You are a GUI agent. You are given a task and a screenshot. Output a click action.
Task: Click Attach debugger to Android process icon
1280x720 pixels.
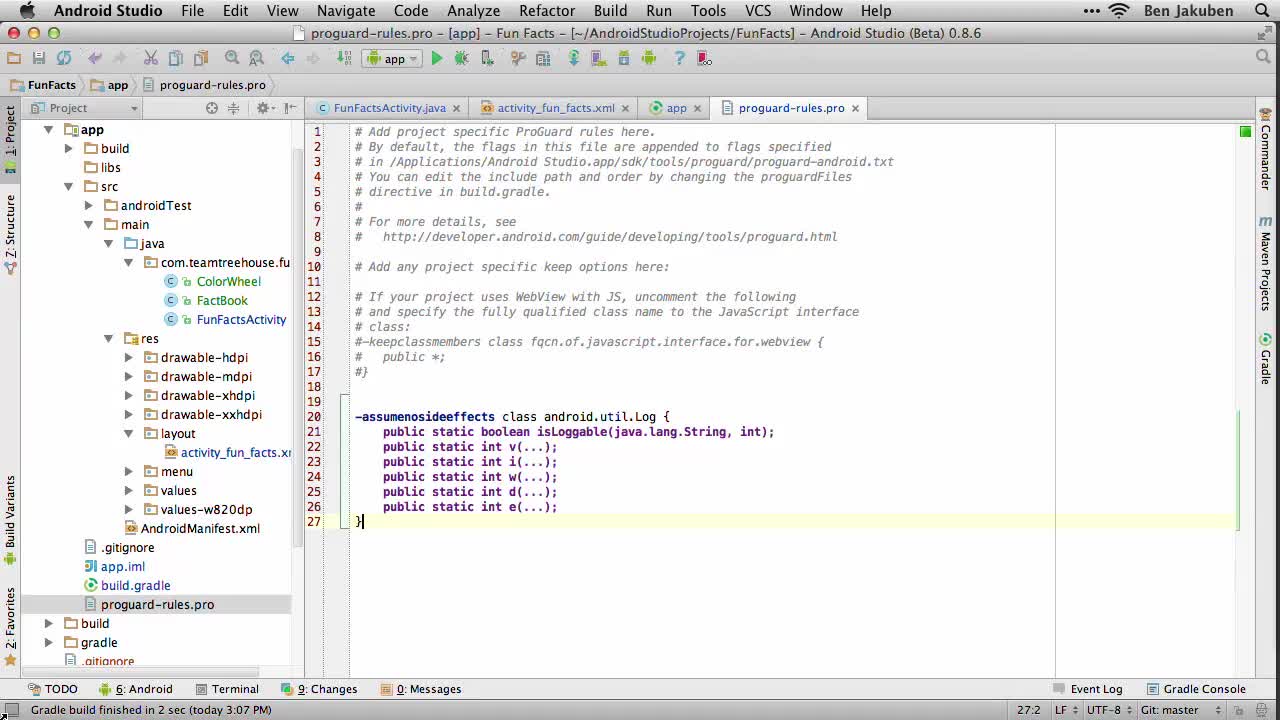coord(487,58)
